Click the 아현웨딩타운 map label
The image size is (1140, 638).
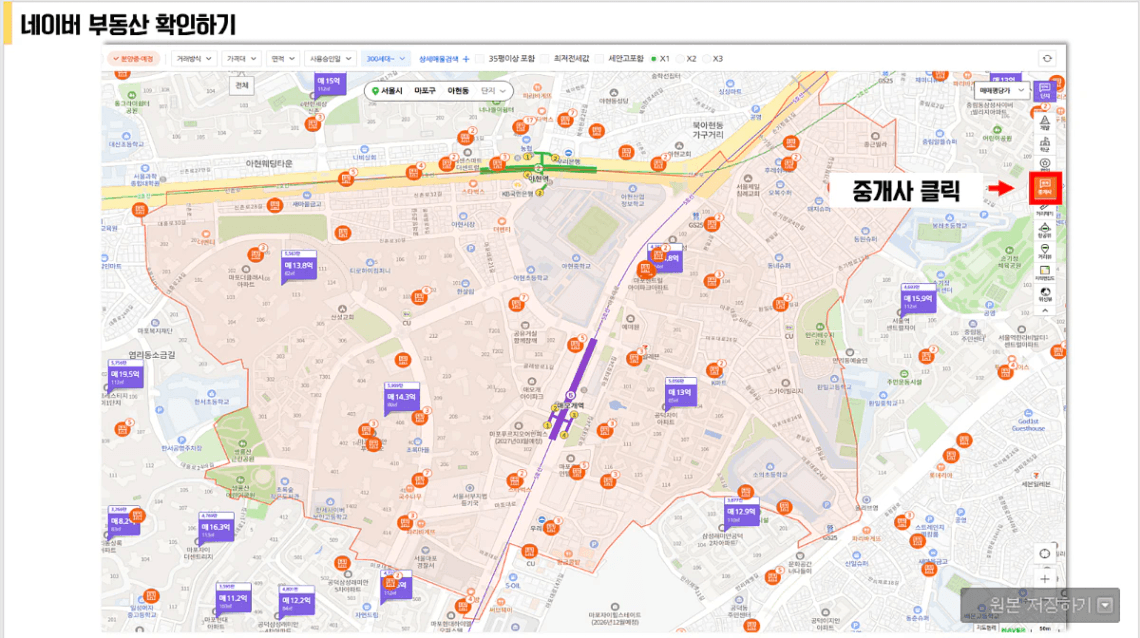tap(269, 164)
